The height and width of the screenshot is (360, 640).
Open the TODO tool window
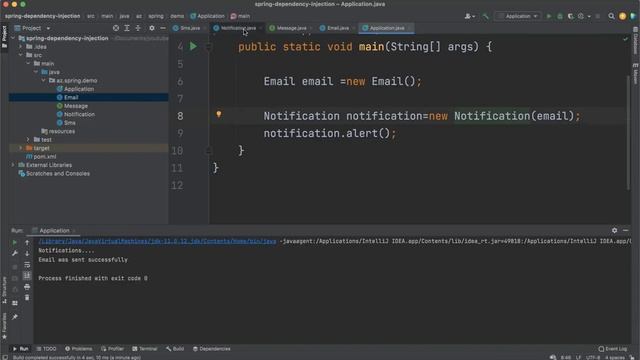pos(46,349)
